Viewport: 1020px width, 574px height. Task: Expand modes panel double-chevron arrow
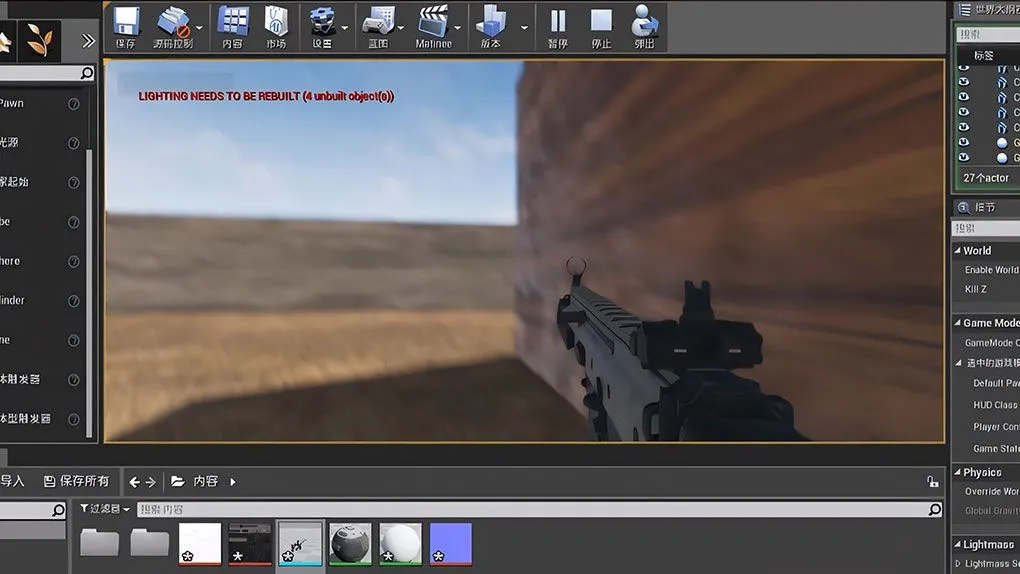[88, 41]
